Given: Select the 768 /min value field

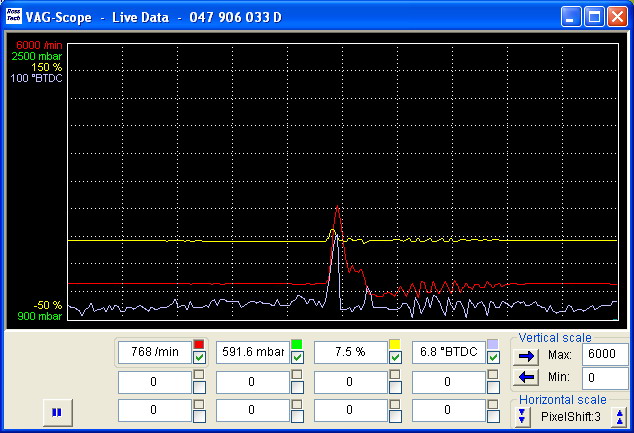Looking at the screenshot, I should [x=154, y=352].
